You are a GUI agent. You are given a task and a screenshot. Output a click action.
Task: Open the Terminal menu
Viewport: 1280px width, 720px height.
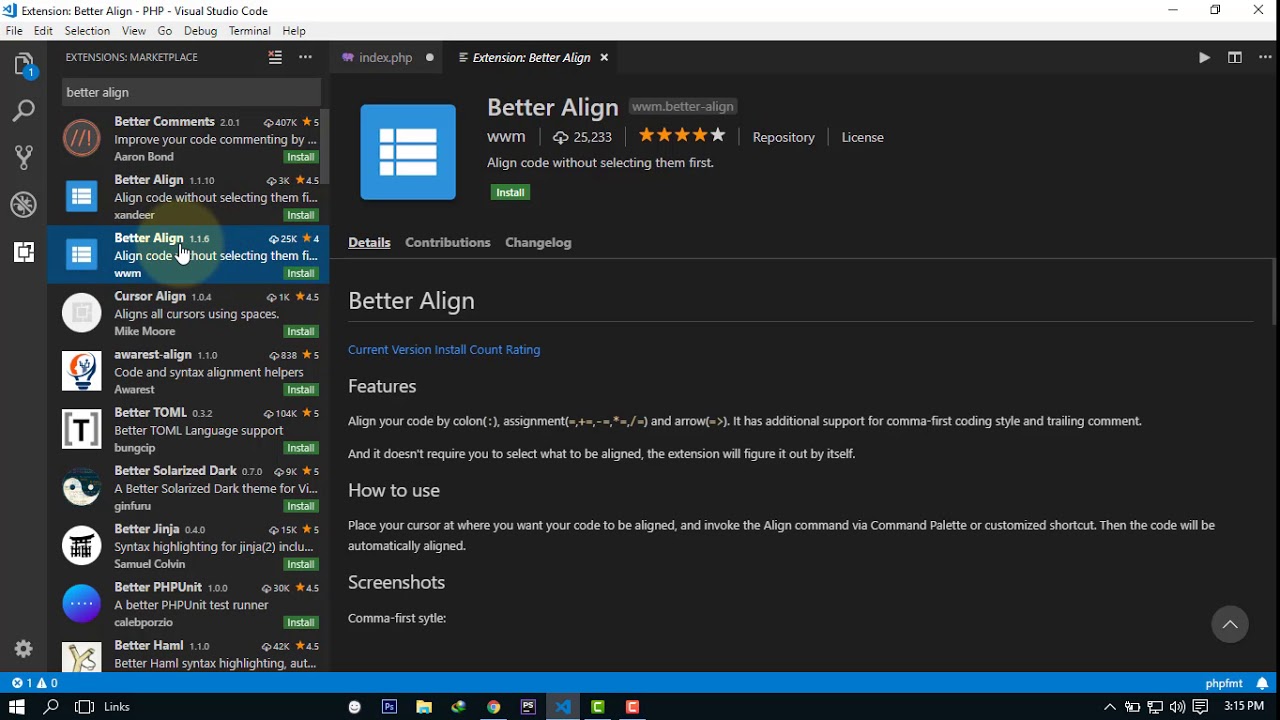click(250, 31)
